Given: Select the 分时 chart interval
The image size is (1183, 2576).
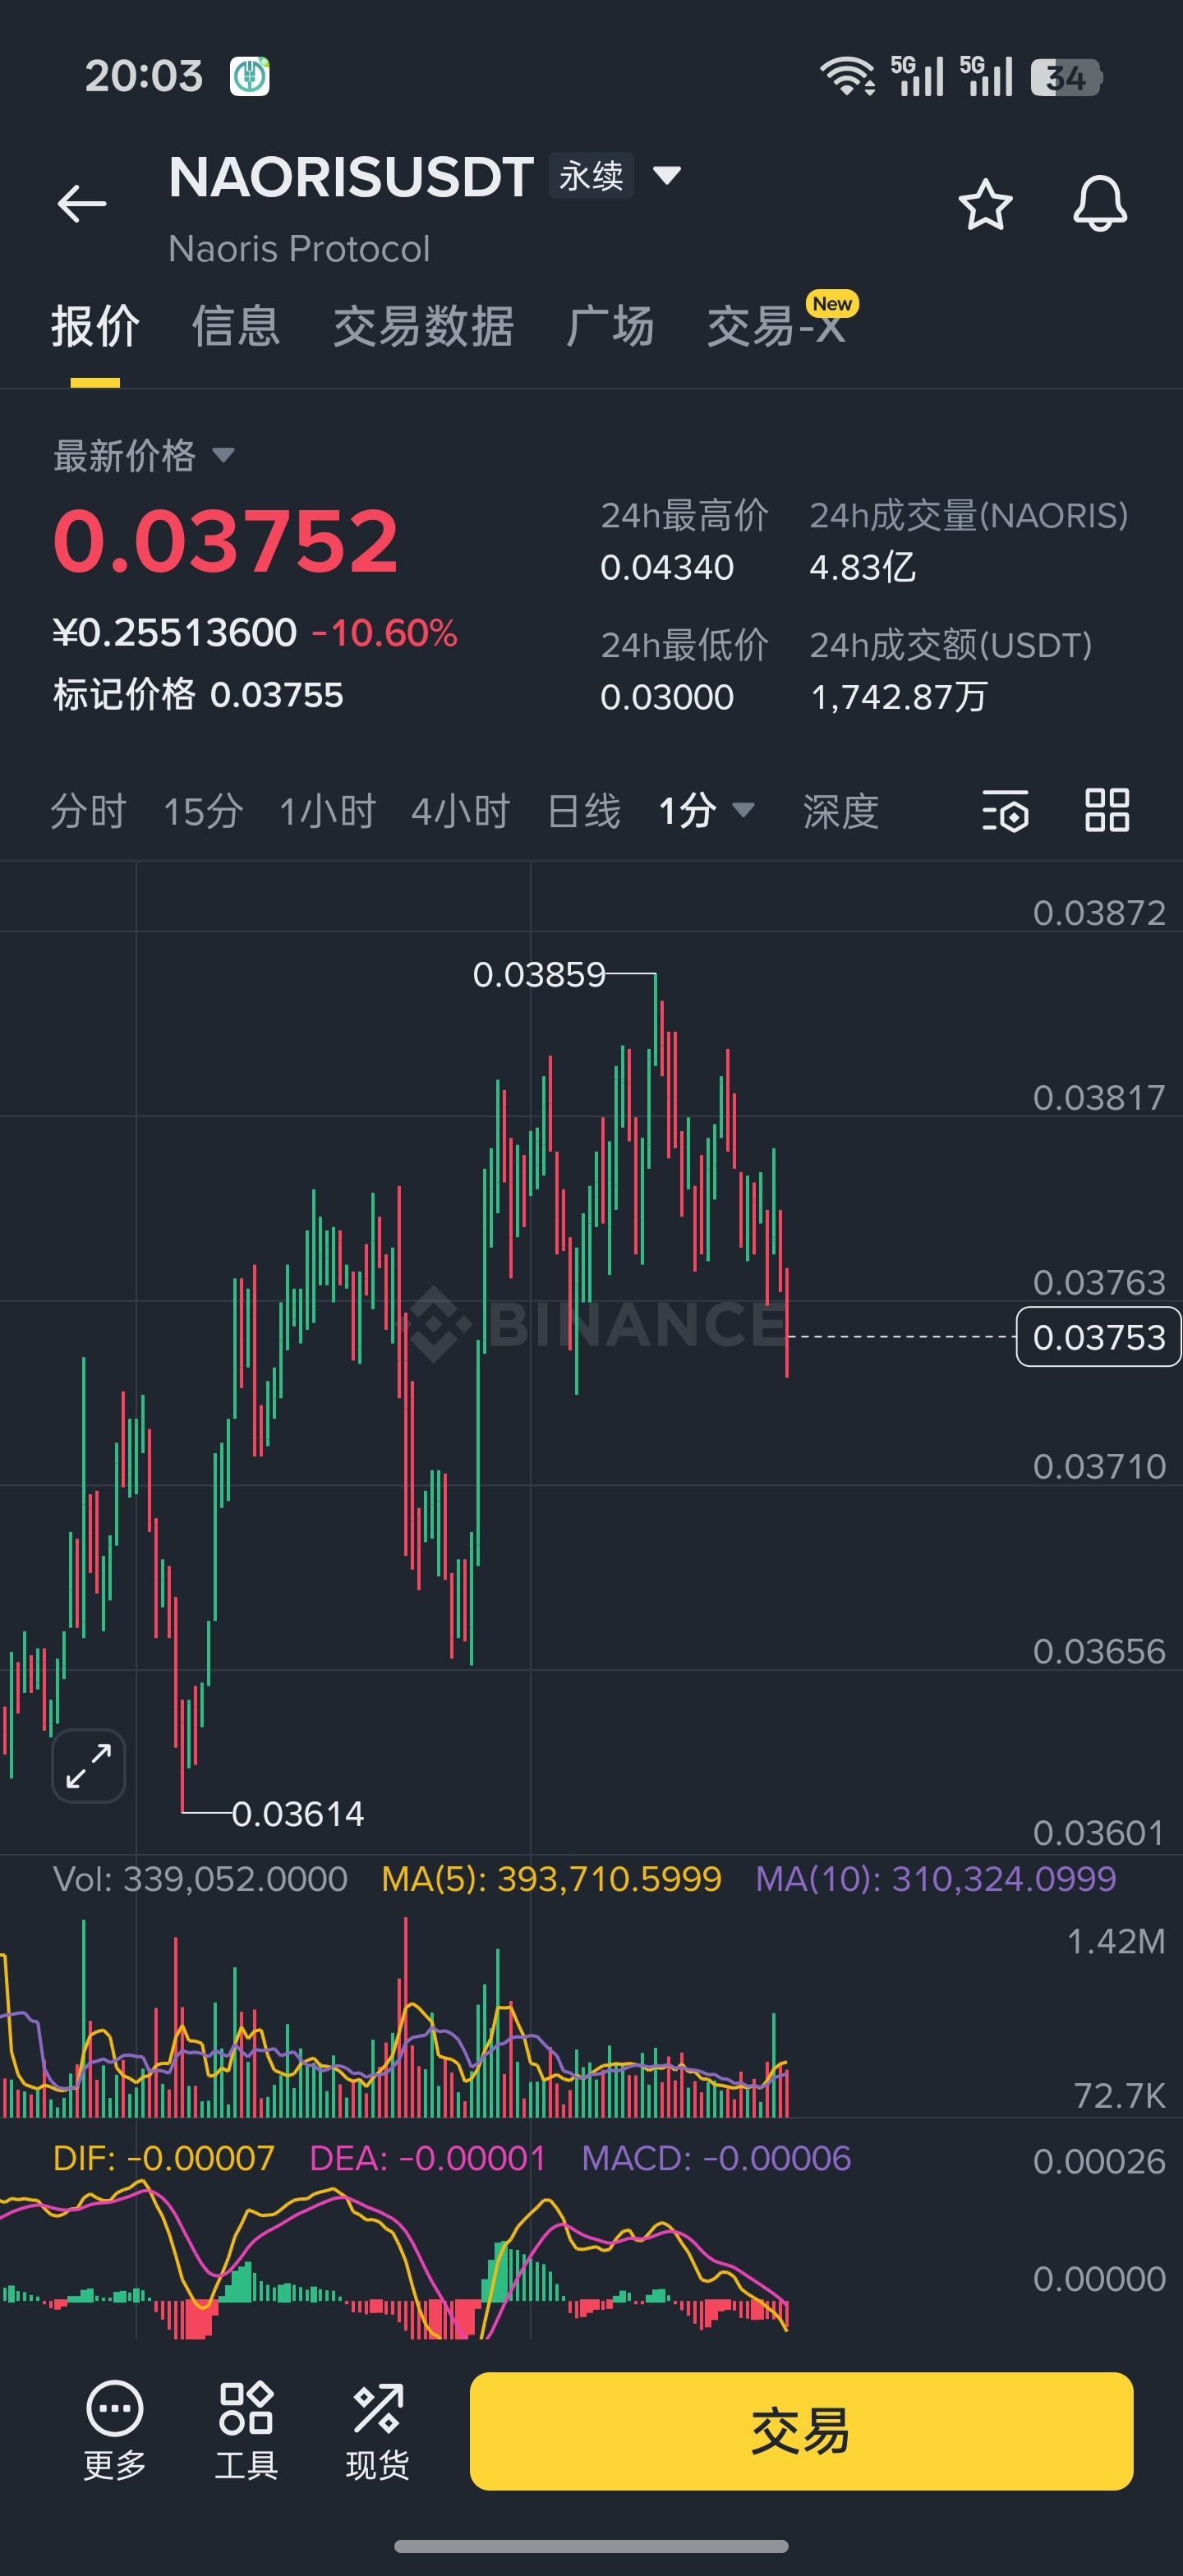Looking at the screenshot, I should pyautogui.click(x=88, y=811).
